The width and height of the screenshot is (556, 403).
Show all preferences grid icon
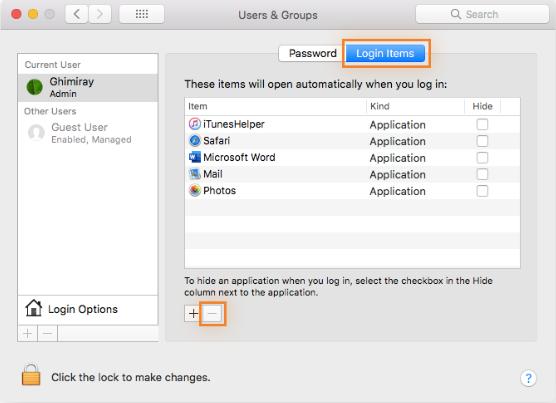tap(142, 14)
